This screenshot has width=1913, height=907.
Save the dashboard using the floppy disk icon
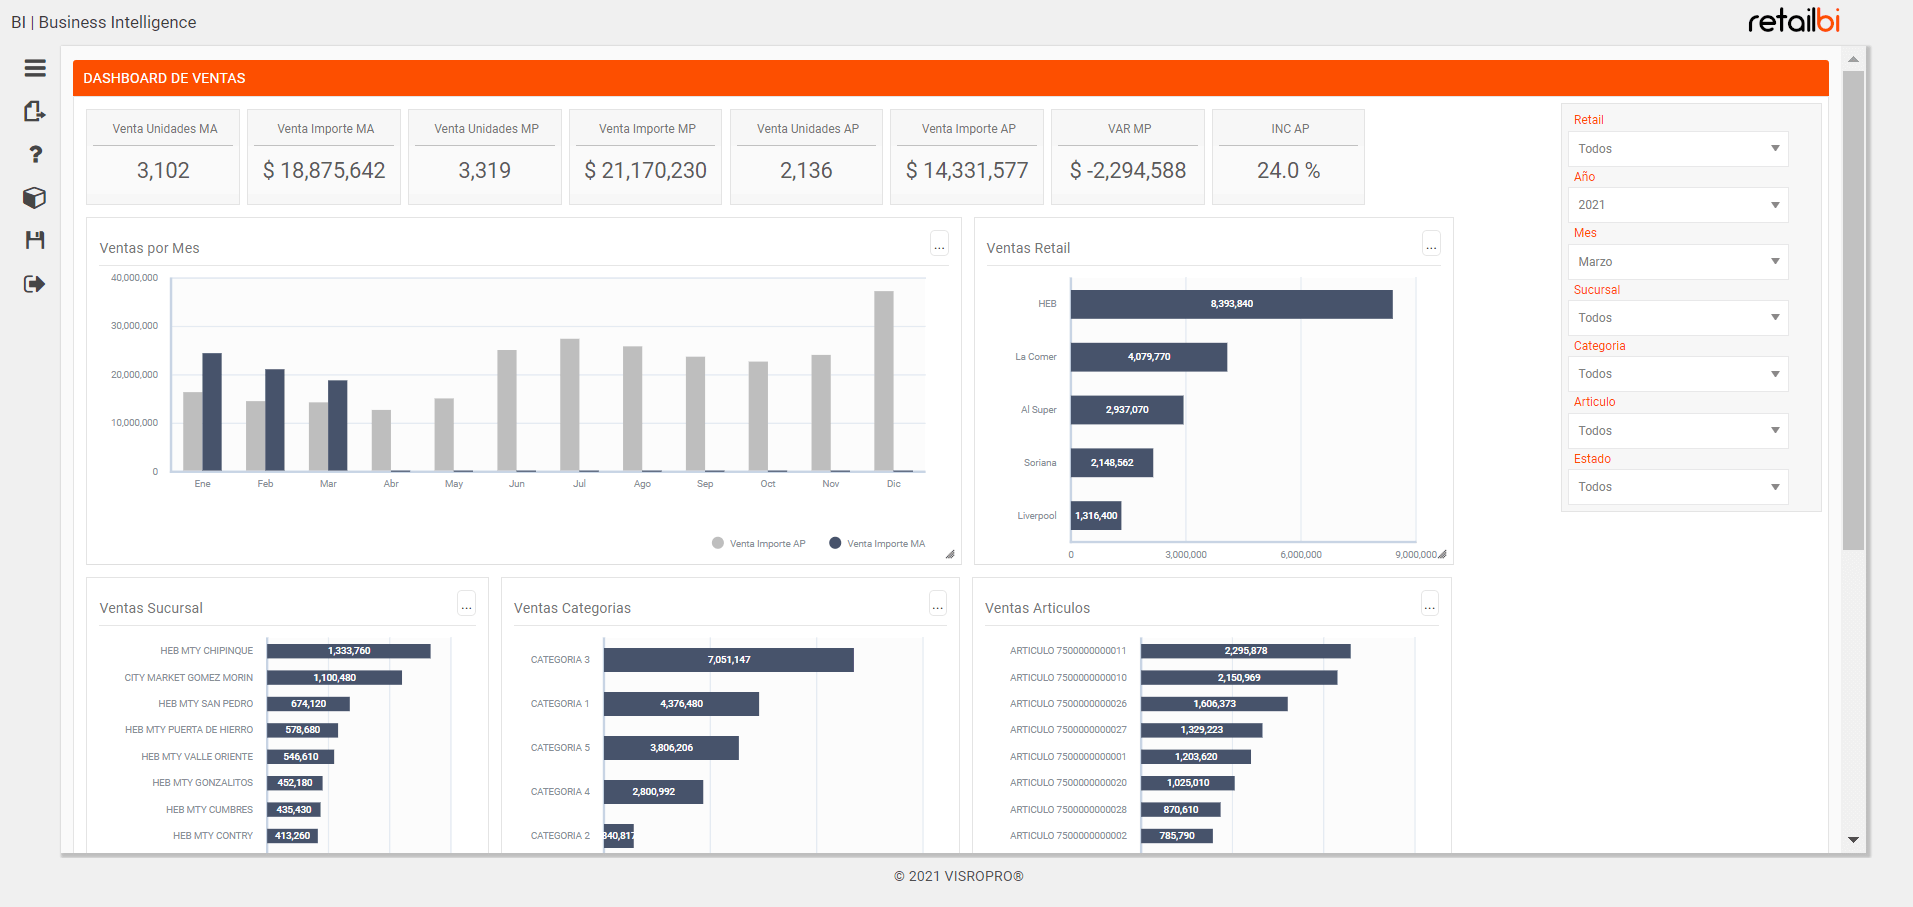point(34,240)
